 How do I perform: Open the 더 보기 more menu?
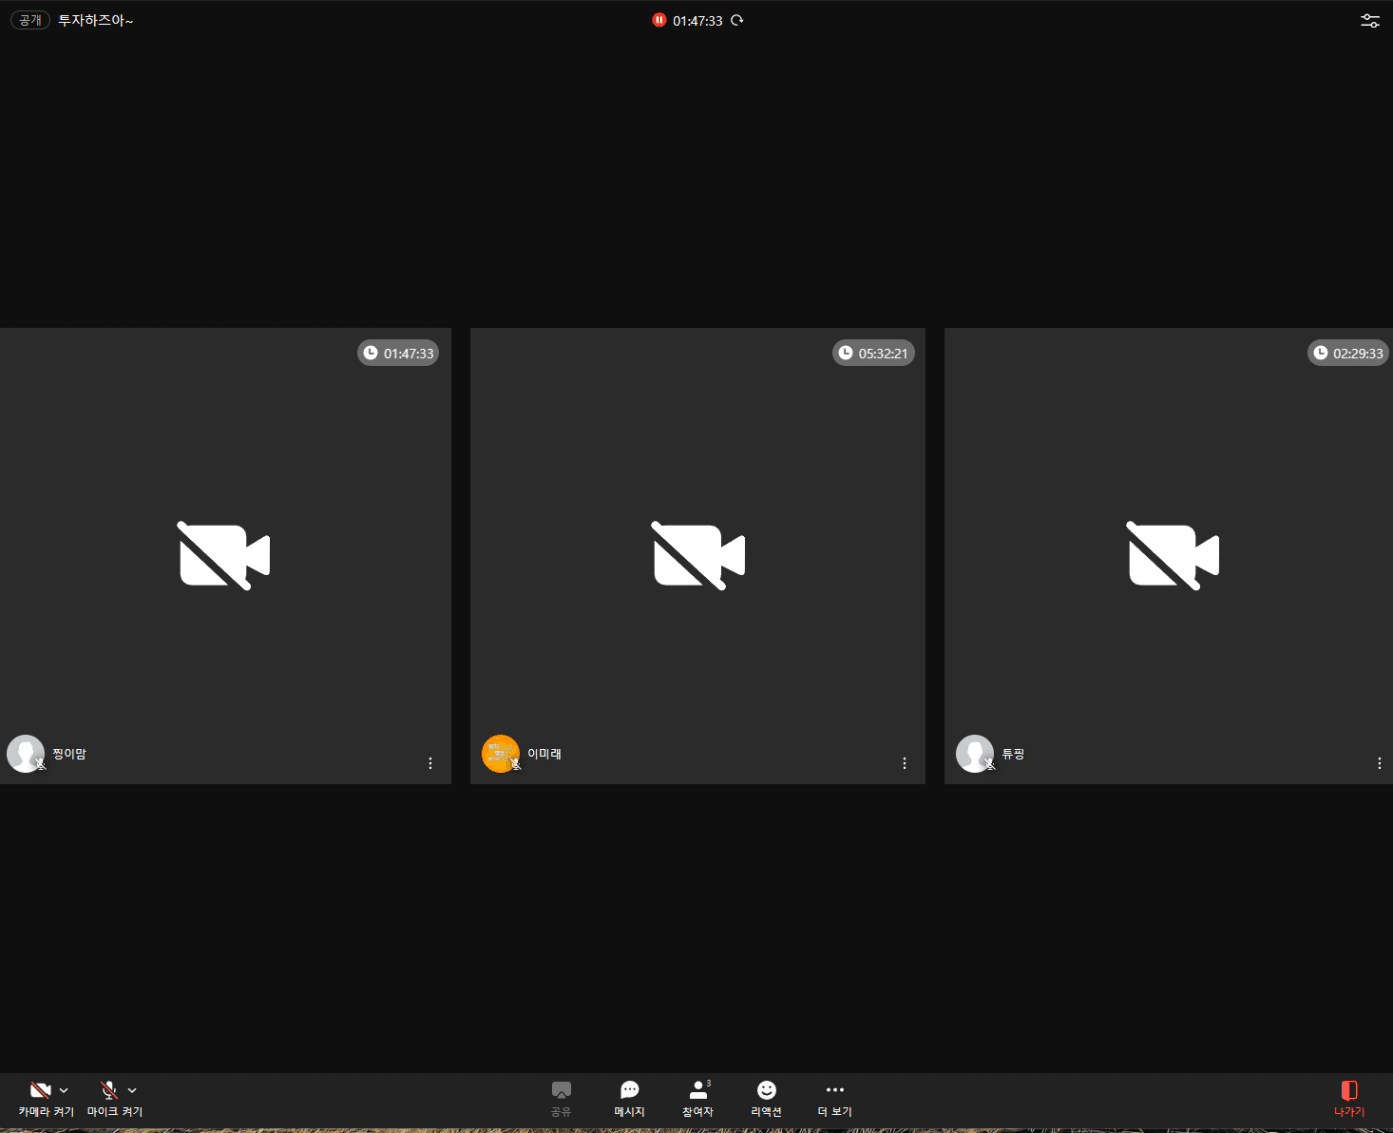pos(834,1097)
